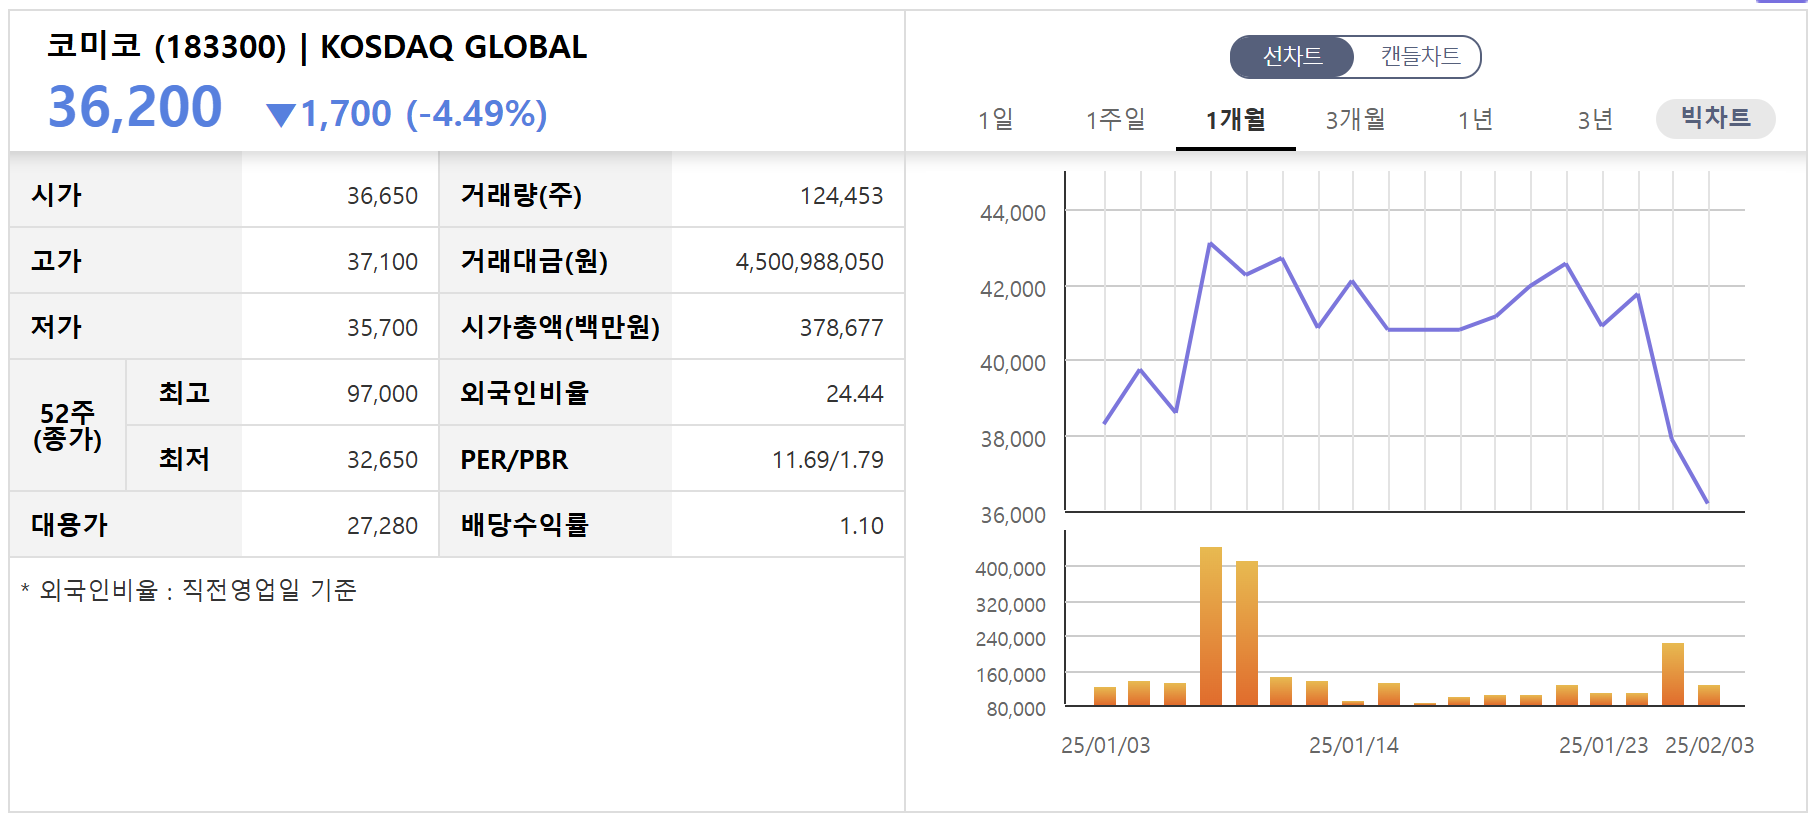Click the 44,000 price axis label
Screen dimensions: 1820x832
click(1013, 213)
